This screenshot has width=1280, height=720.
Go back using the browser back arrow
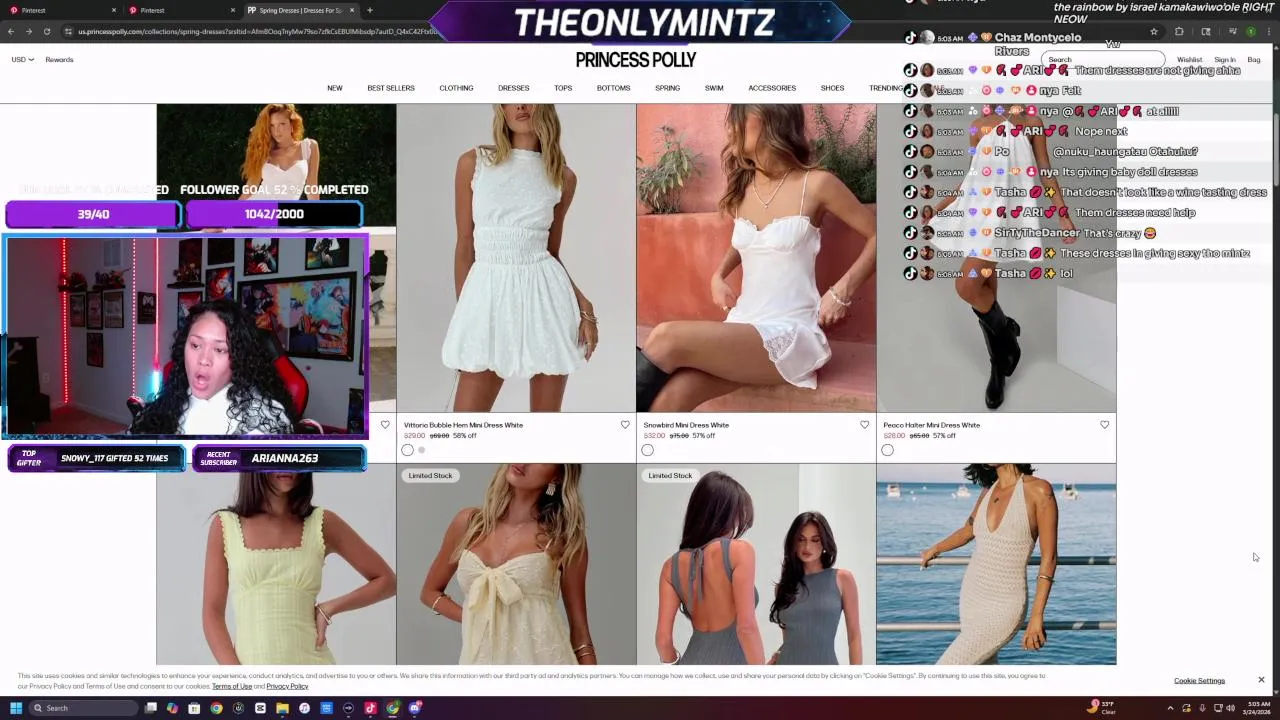[x=11, y=31]
